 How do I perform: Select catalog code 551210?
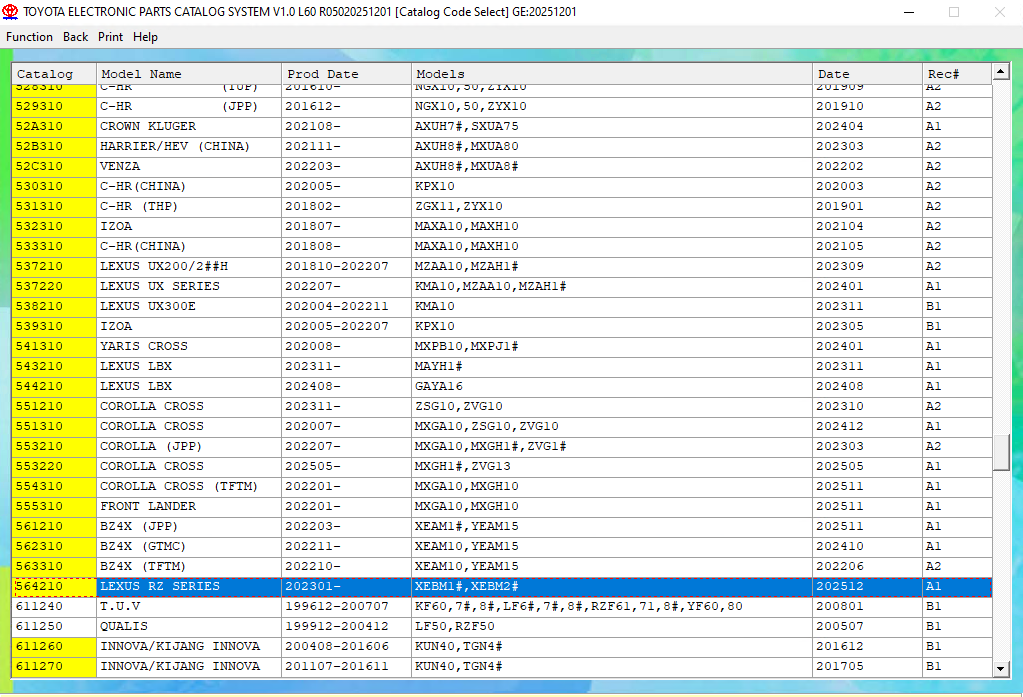[54, 407]
